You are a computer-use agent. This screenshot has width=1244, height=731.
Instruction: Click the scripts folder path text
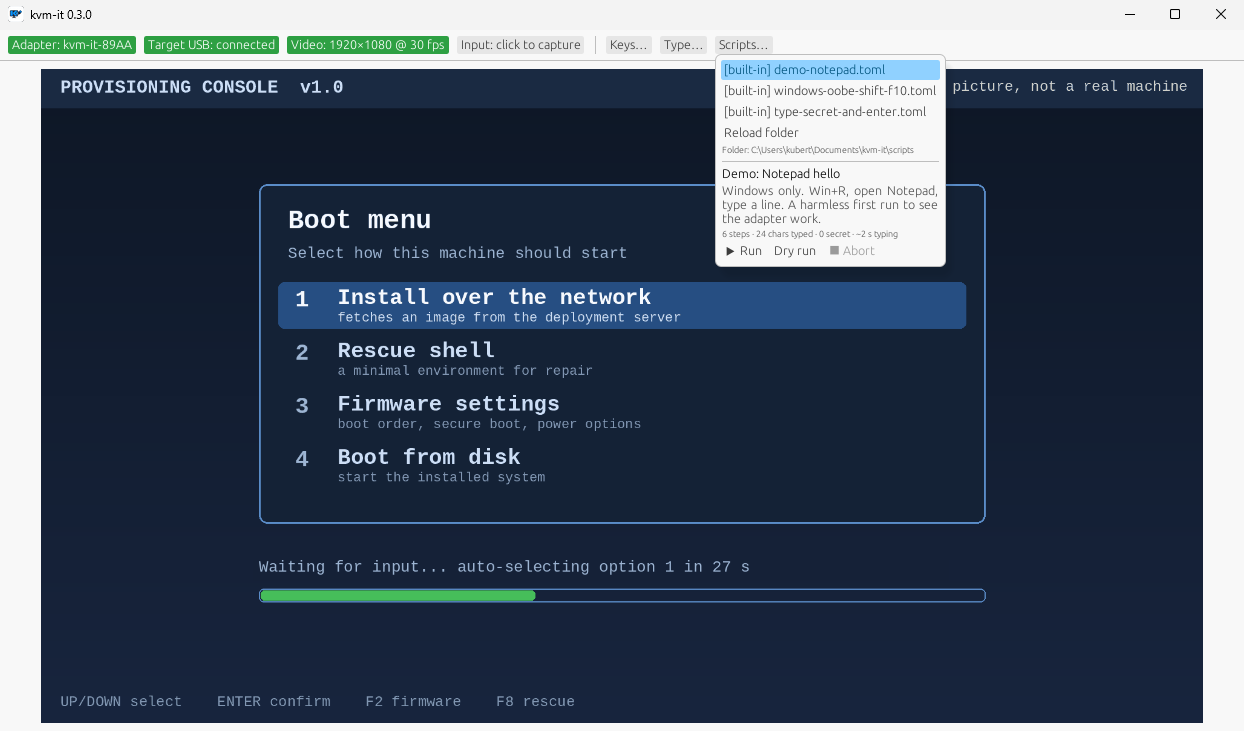click(818, 150)
